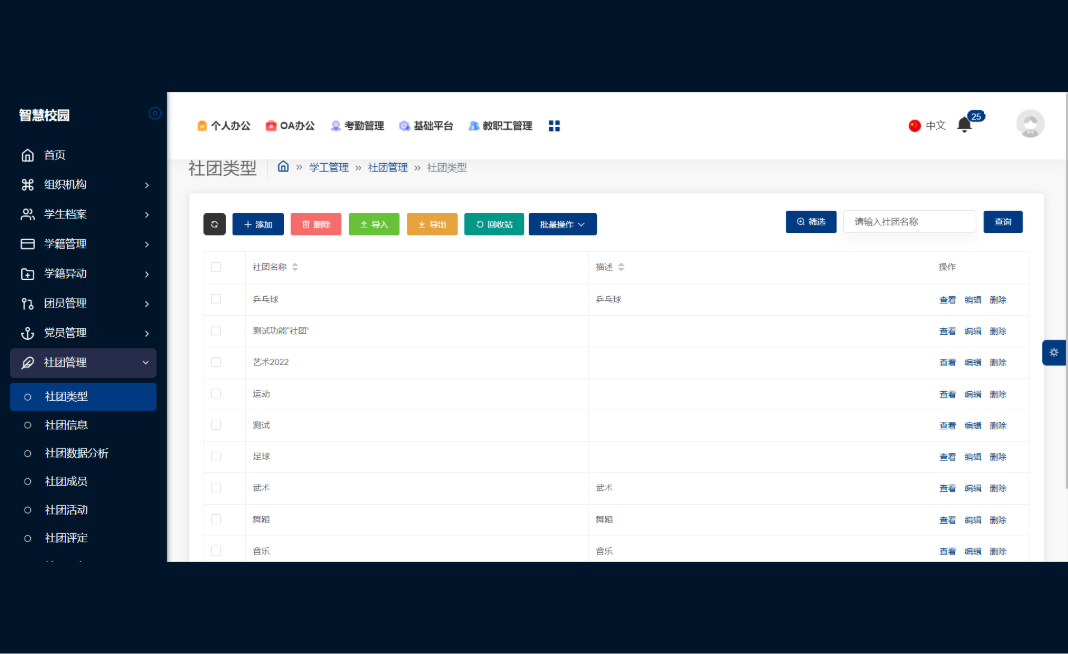Screen dimensions: 1068x654
Task: Check the 艺术2022 row checkbox
Action: point(216,362)
